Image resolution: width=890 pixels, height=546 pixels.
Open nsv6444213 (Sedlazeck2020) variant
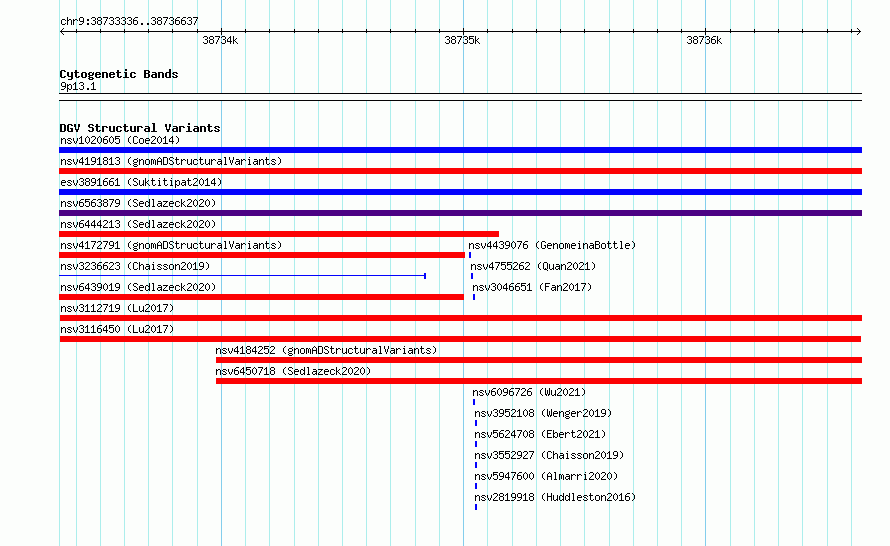(x=138, y=224)
